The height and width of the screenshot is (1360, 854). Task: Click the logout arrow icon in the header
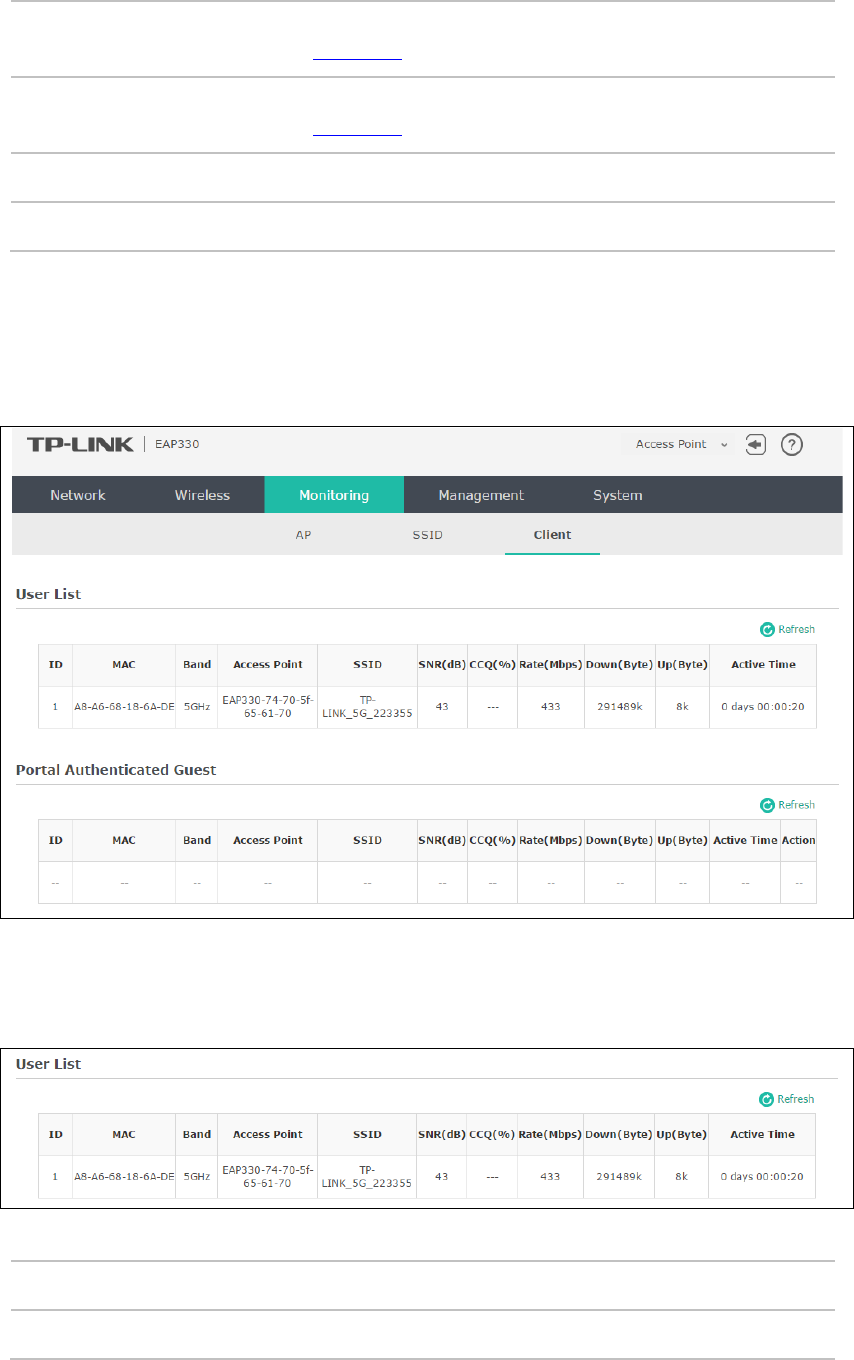756,444
